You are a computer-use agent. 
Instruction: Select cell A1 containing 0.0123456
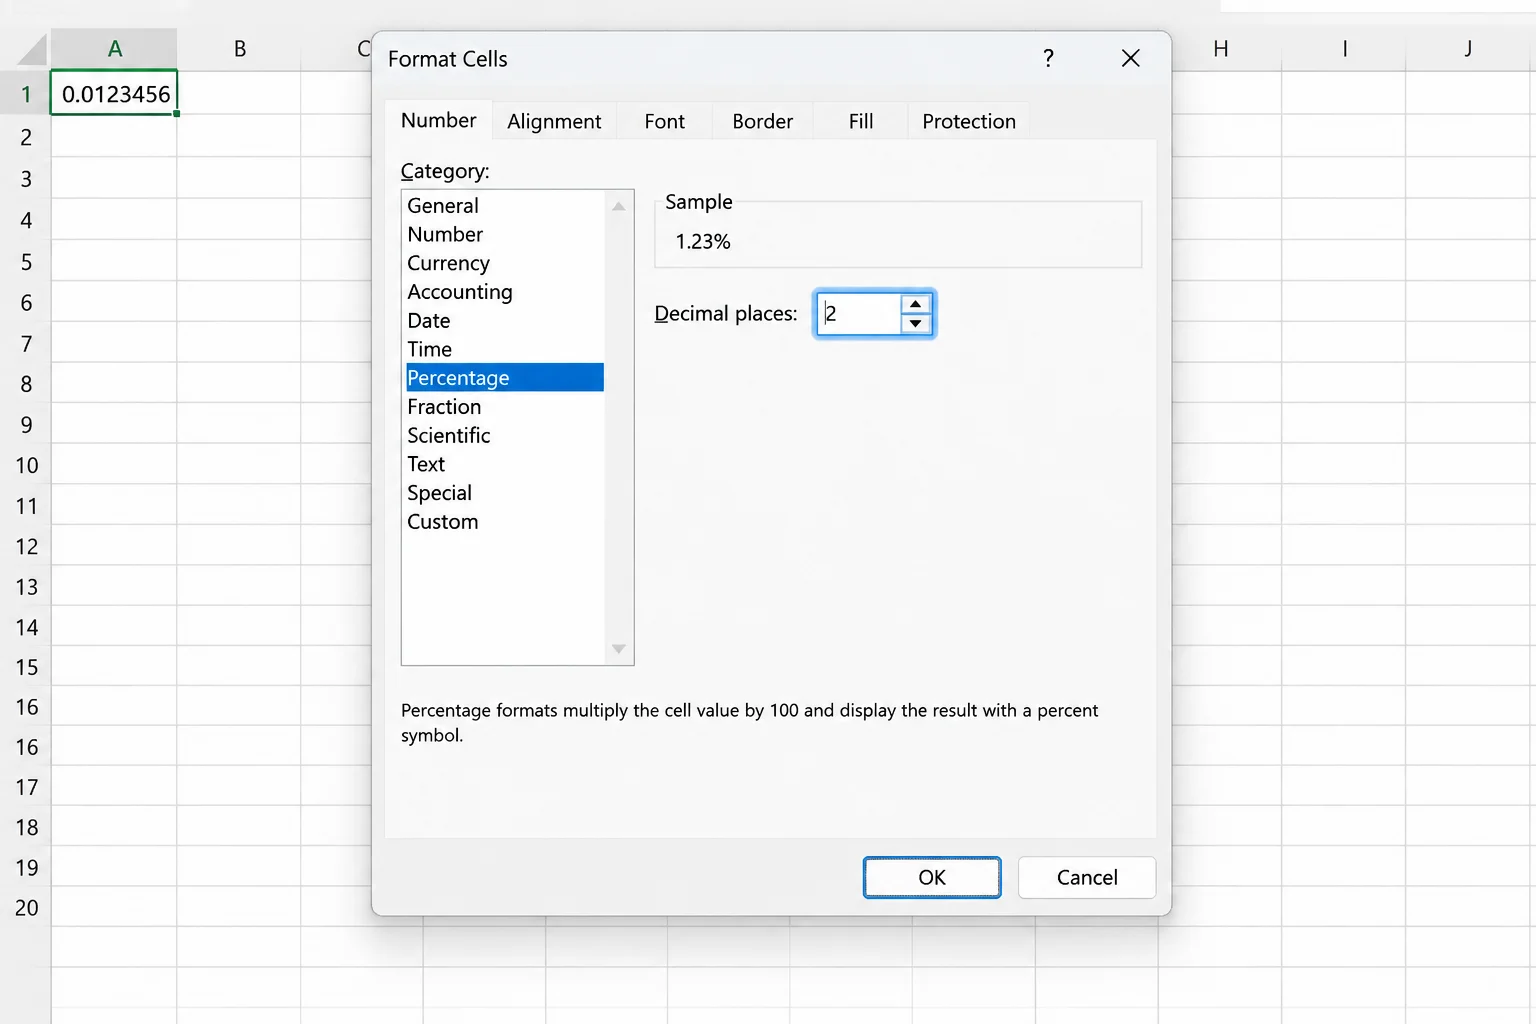point(114,93)
